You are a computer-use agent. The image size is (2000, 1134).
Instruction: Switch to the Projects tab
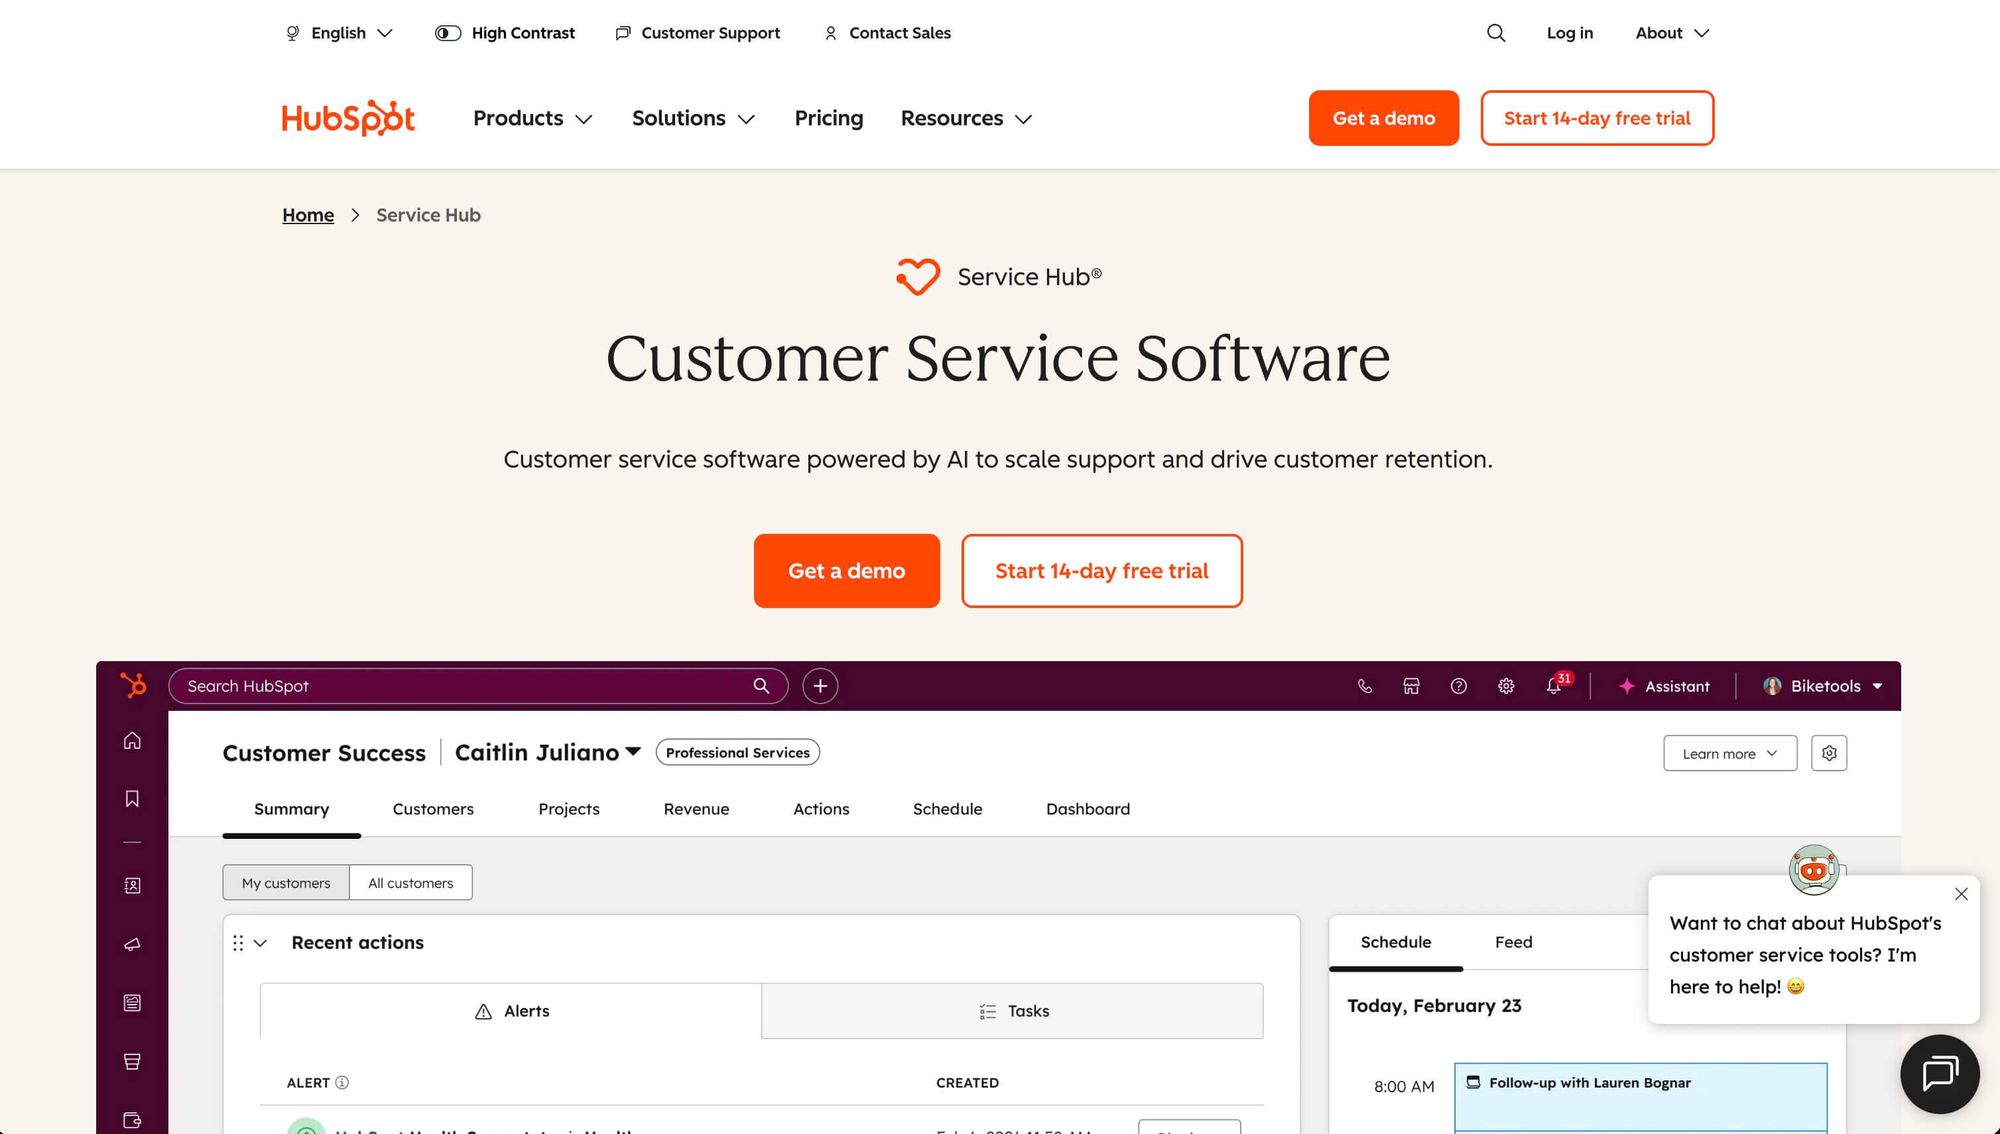[x=569, y=809]
